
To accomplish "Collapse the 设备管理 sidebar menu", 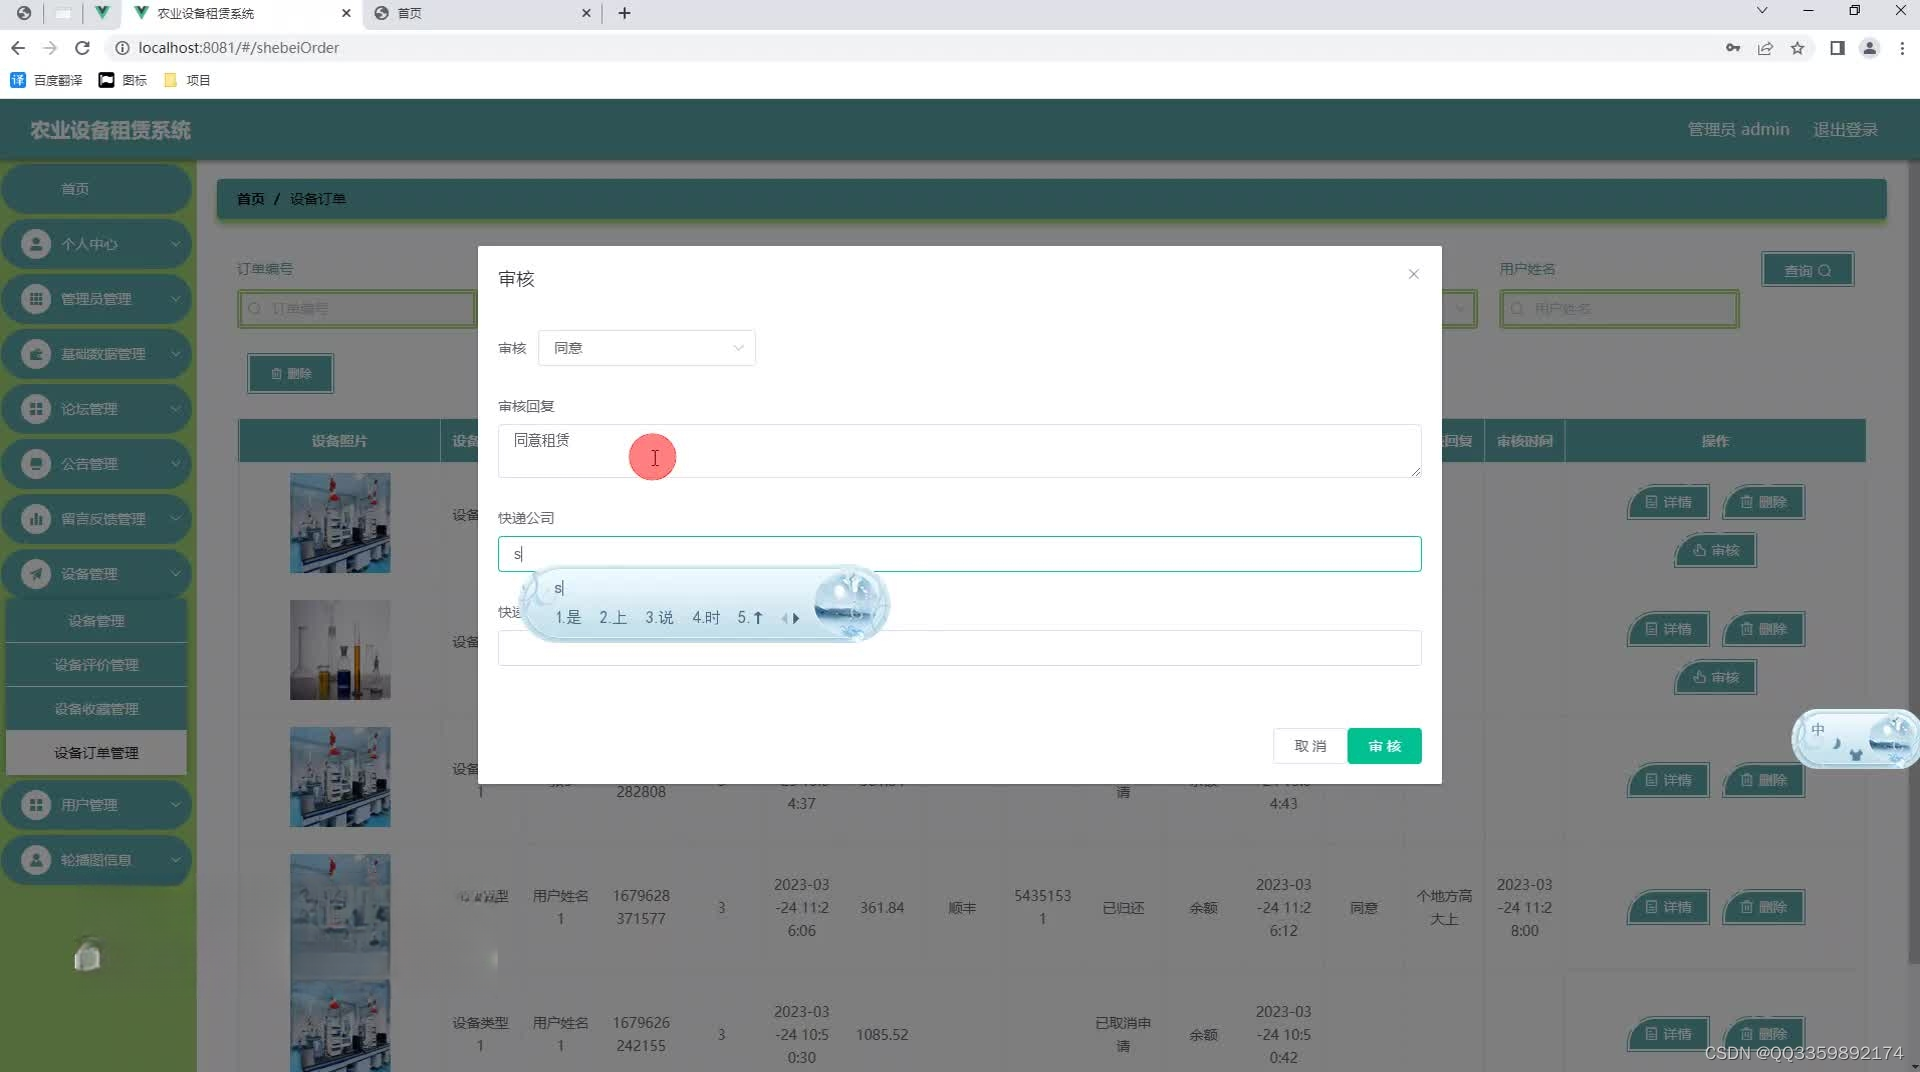I will 96,574.
